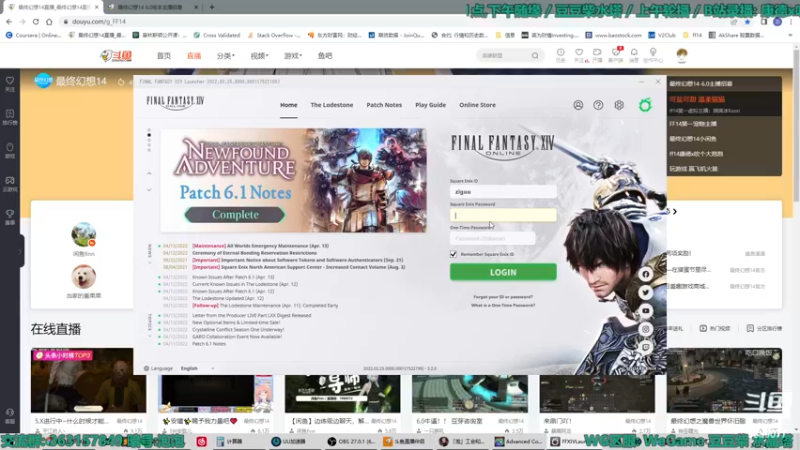The width and height of the screenshot is (800, 450).
Task: Go to browser home page
Action: point(49,21)
